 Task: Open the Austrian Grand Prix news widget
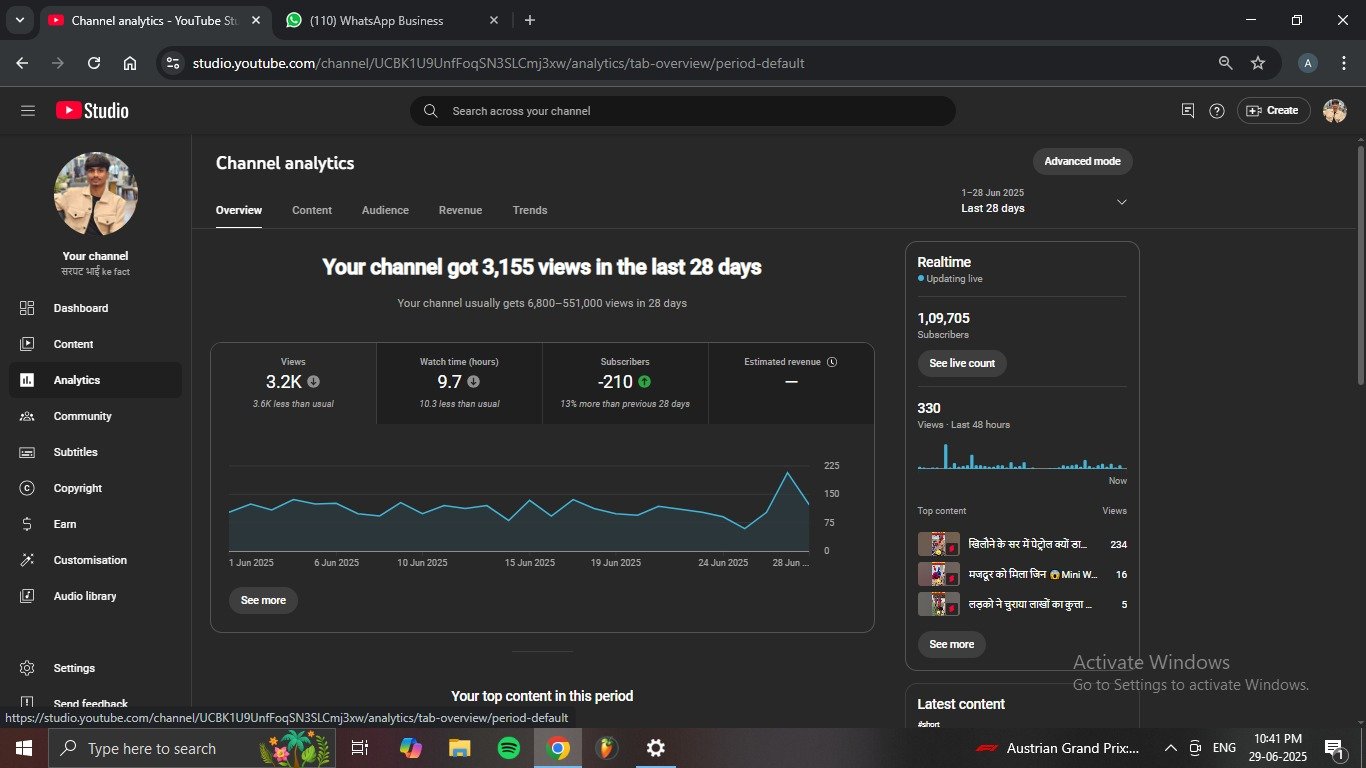pyautogui.click(x=1057, y=748)
